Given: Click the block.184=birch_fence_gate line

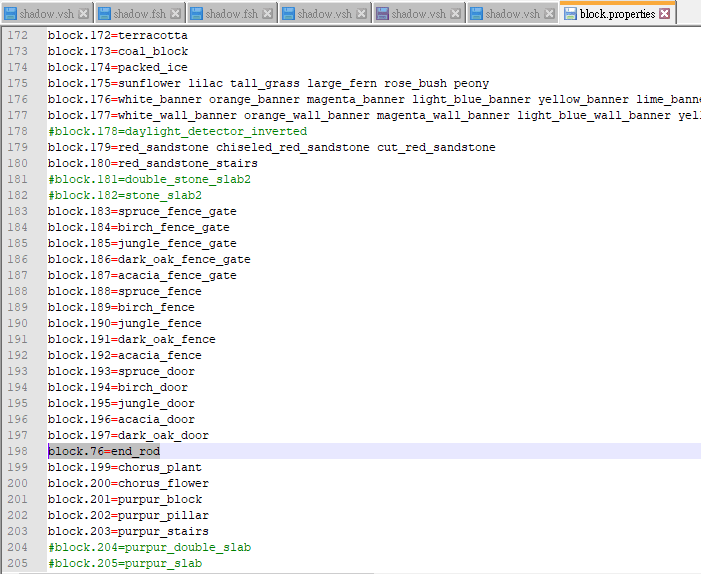Looking at the screenshot, I should (139, 228).
